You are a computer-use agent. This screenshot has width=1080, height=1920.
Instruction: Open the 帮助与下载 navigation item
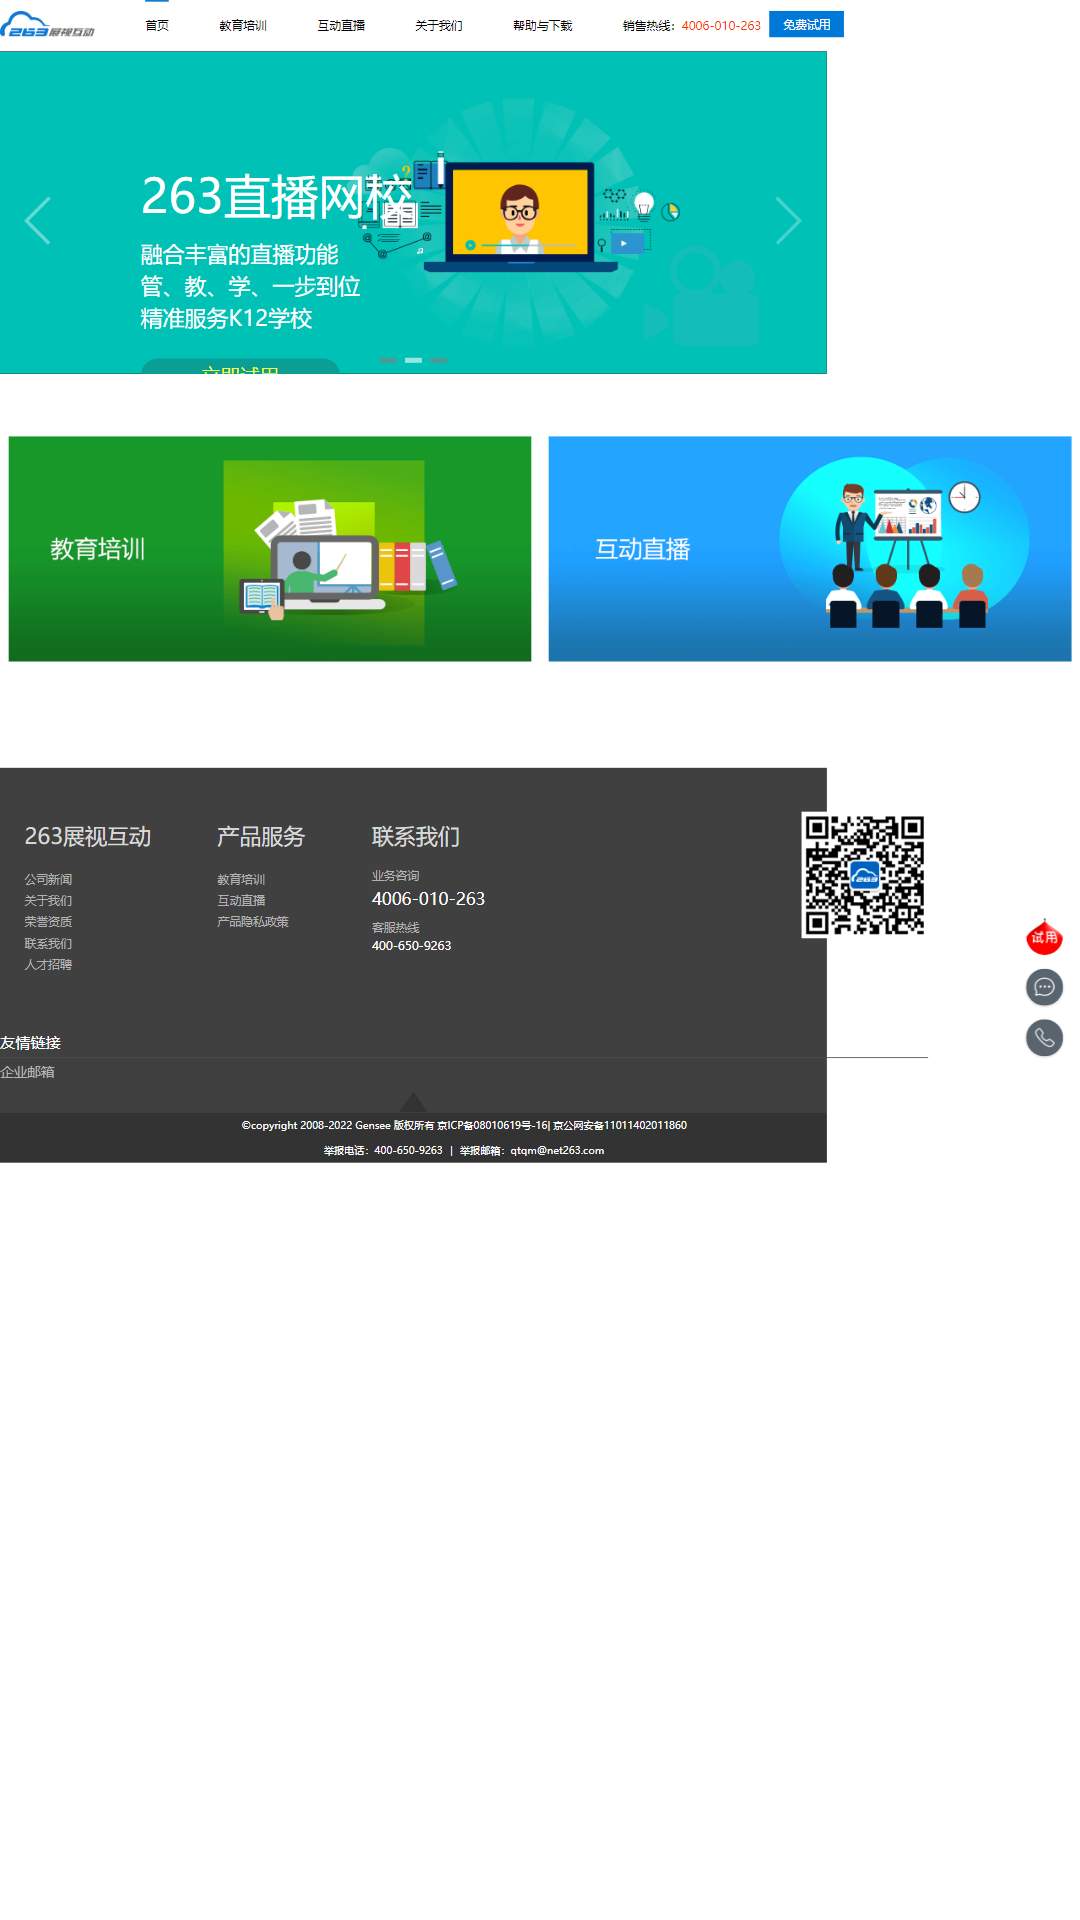pyautogui.click(x=543, y=26)
